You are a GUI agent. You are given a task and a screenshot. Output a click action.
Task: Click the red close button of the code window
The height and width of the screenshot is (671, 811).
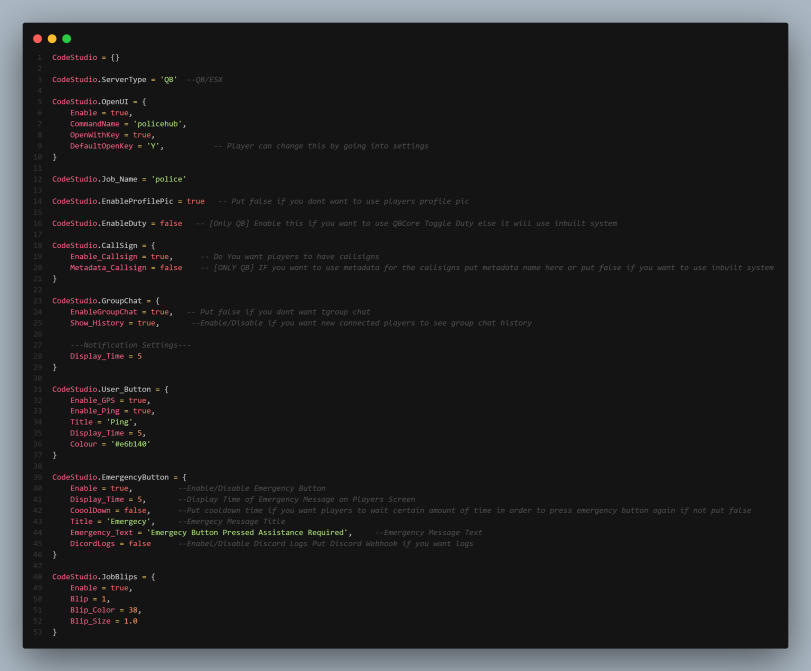tap(37, 39)
